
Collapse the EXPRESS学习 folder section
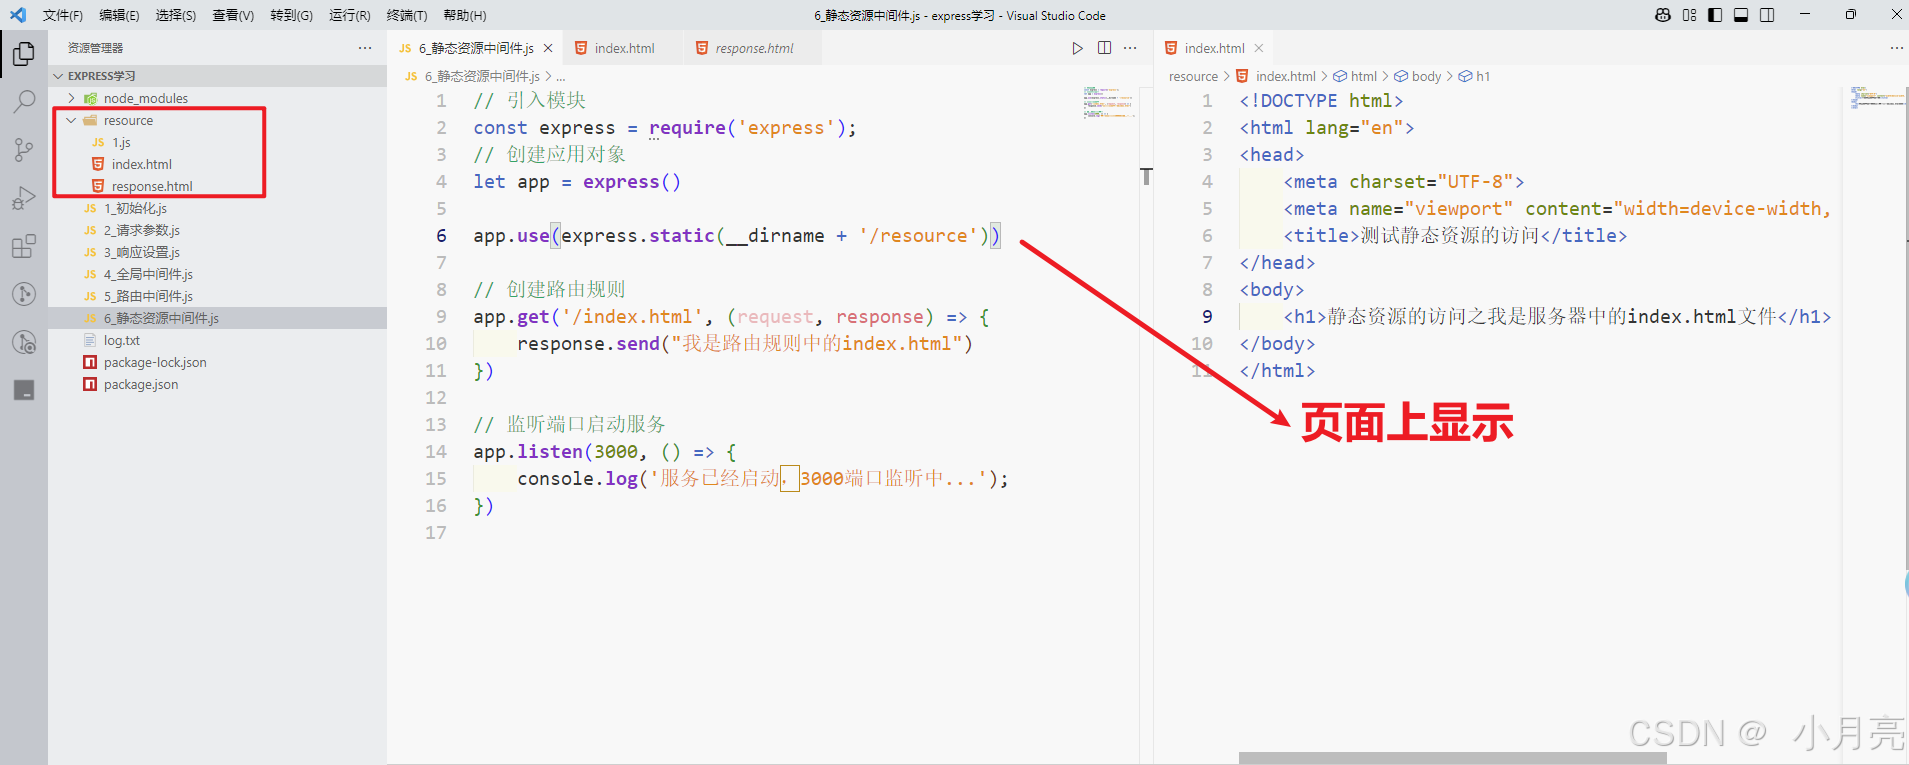click(x=218, y=76)
